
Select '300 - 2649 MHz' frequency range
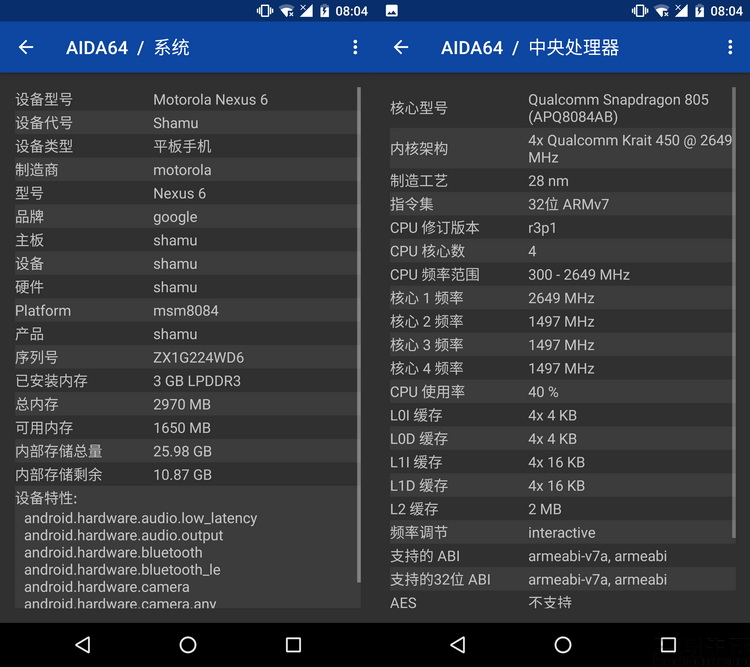coord(579,275)
